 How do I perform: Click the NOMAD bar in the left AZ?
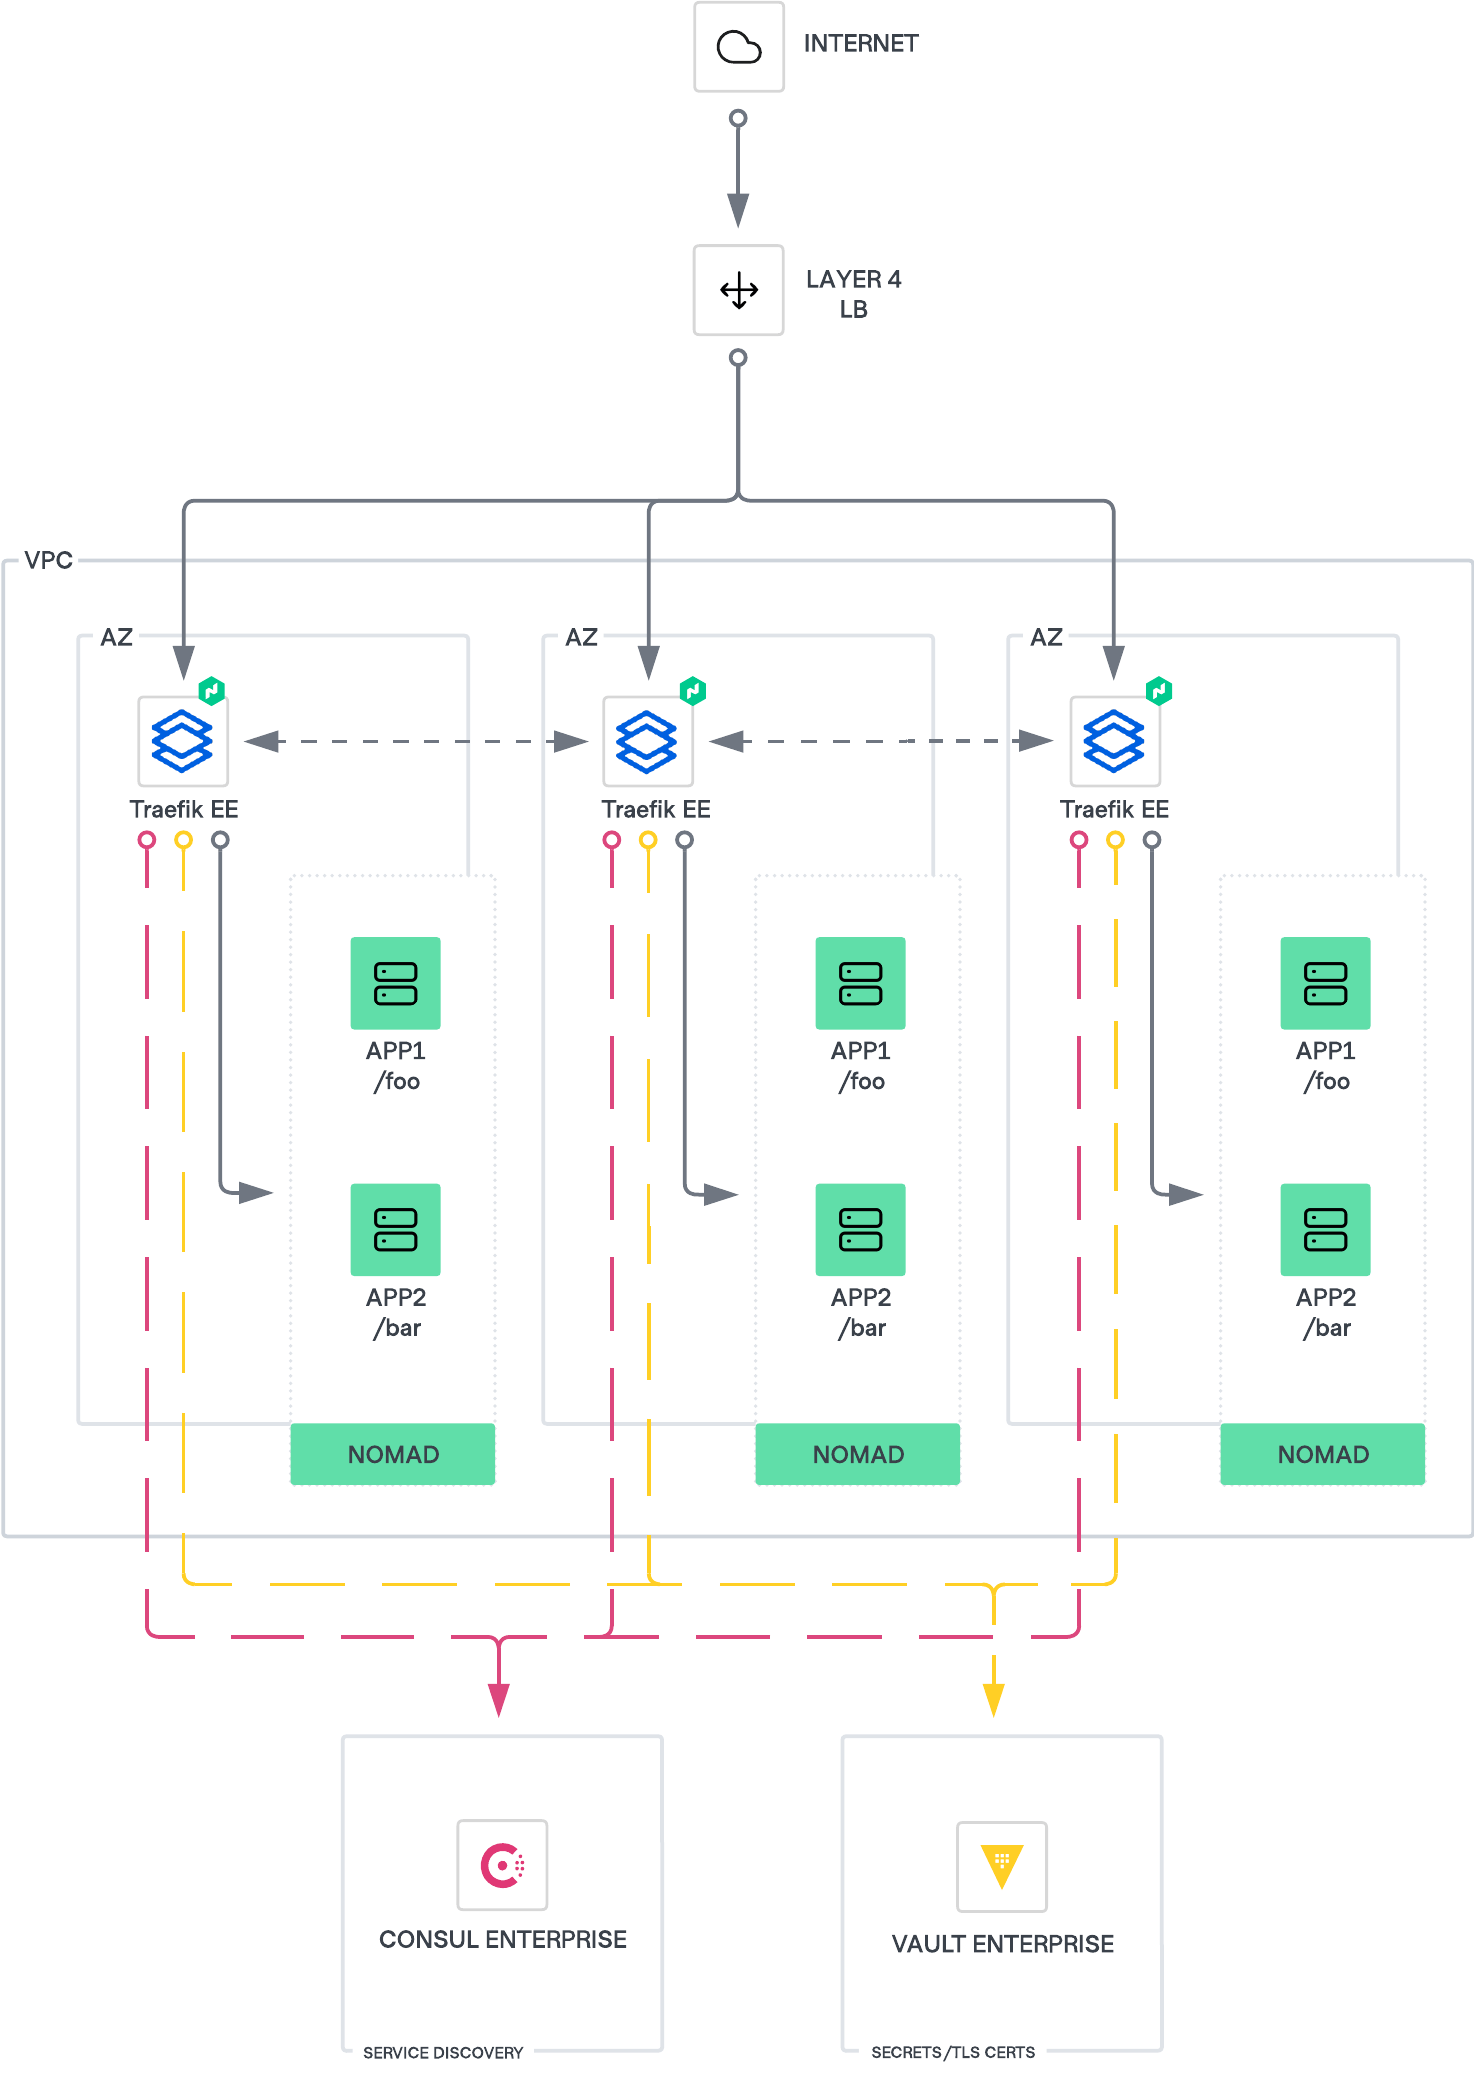(x=393, y=1454)
